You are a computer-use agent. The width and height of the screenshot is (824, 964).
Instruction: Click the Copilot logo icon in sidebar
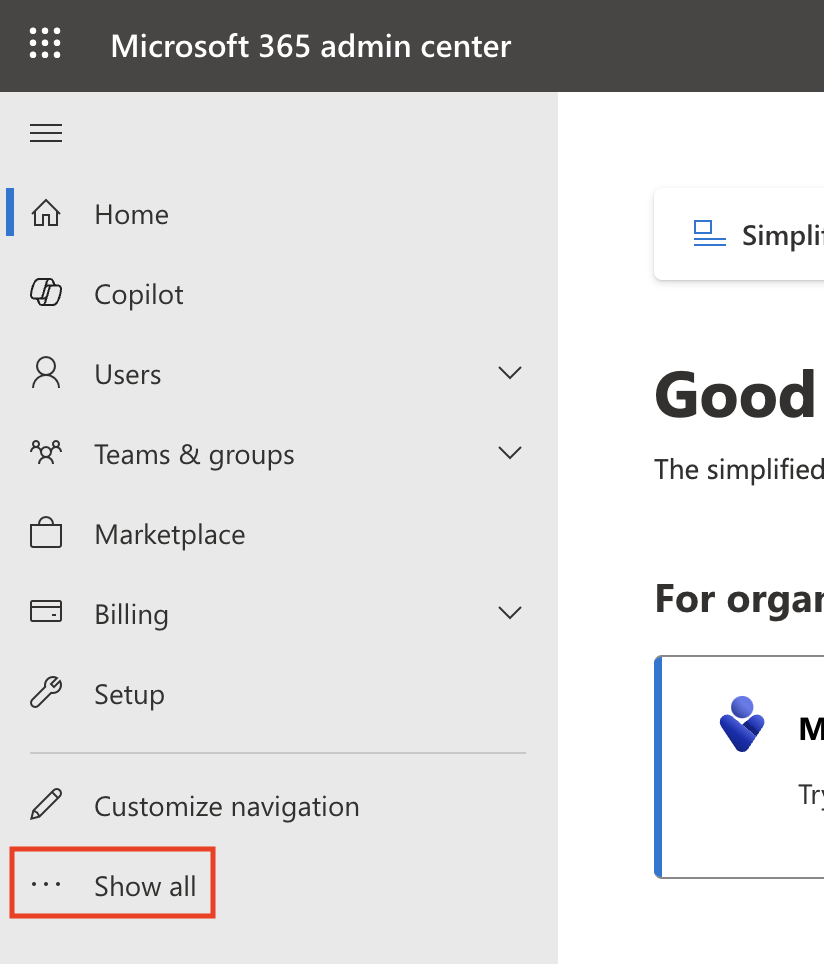tap(46, 293)
